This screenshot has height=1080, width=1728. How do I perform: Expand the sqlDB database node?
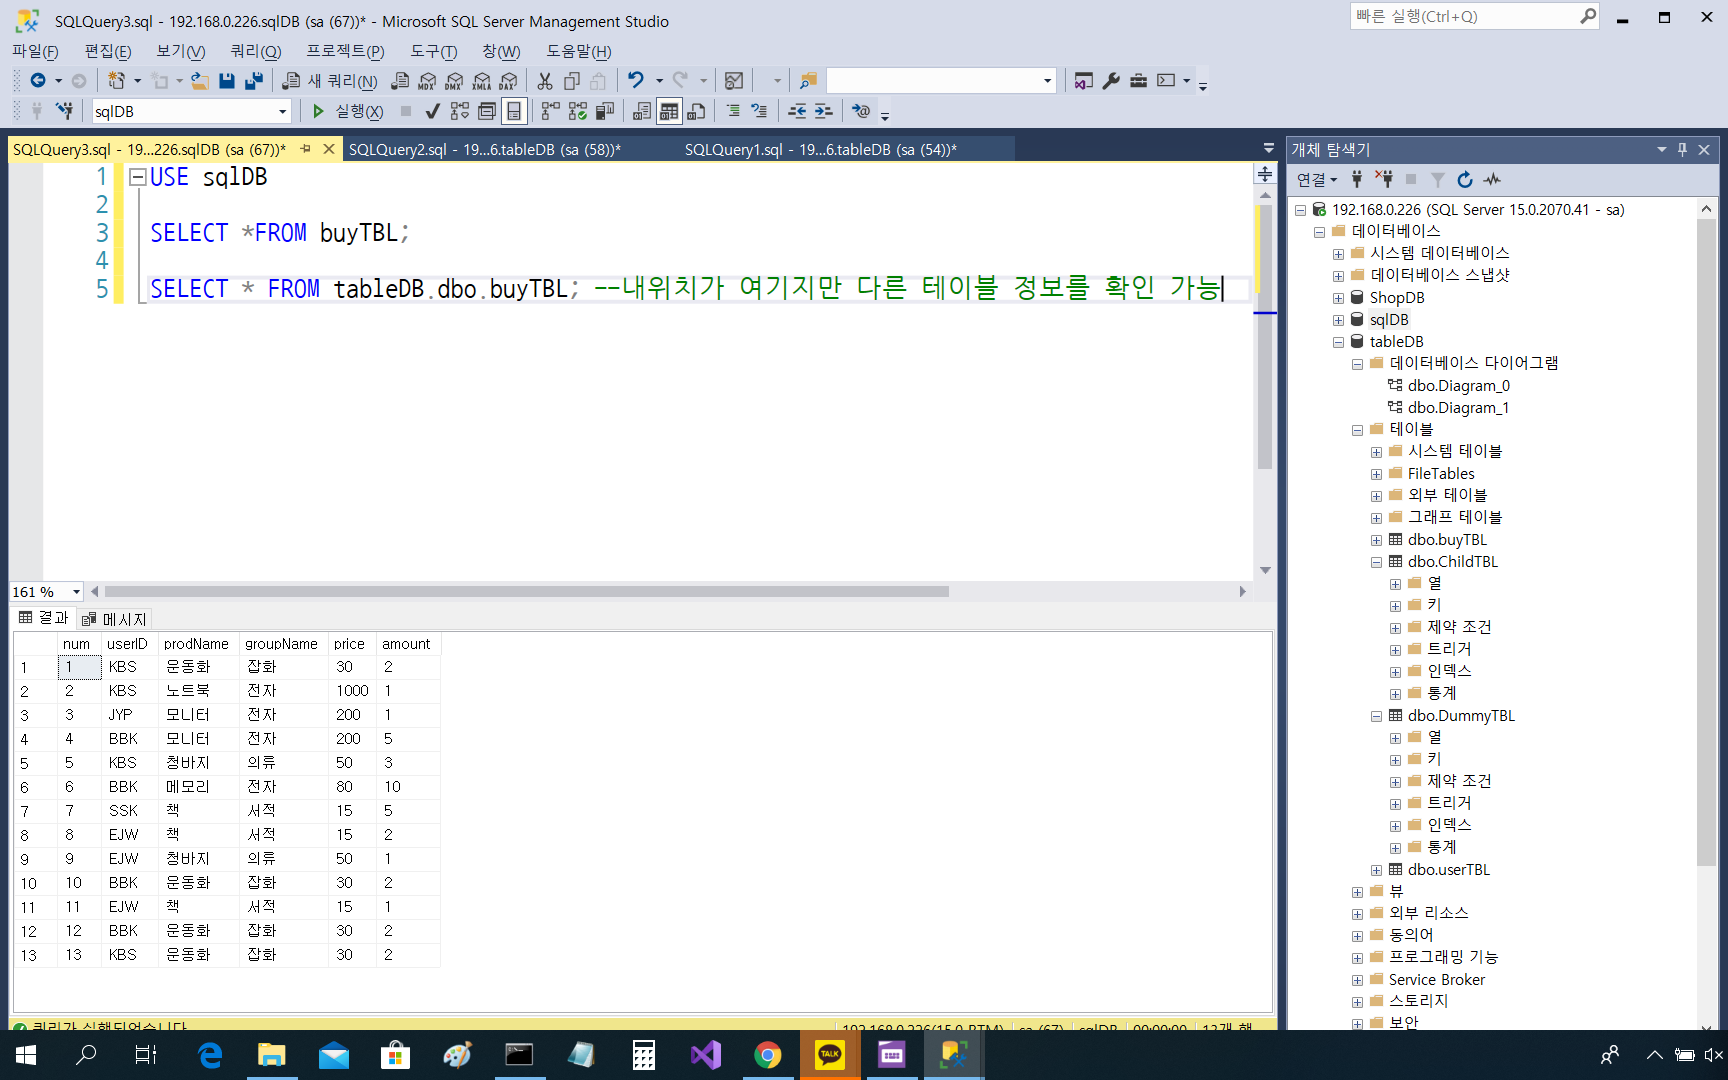(x=1338, y=320)
